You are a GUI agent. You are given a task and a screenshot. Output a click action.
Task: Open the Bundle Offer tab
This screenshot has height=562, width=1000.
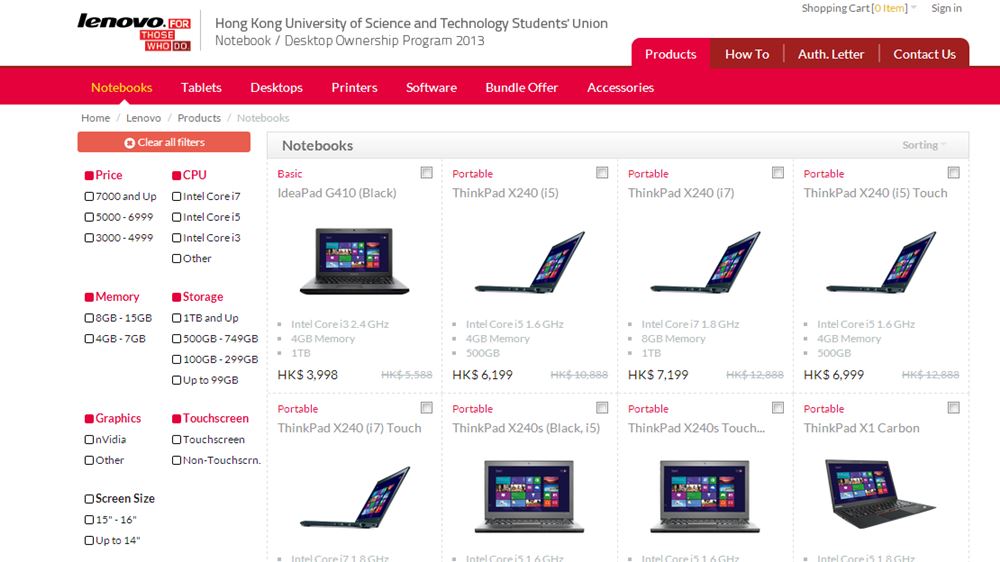[x=522, y=87]
